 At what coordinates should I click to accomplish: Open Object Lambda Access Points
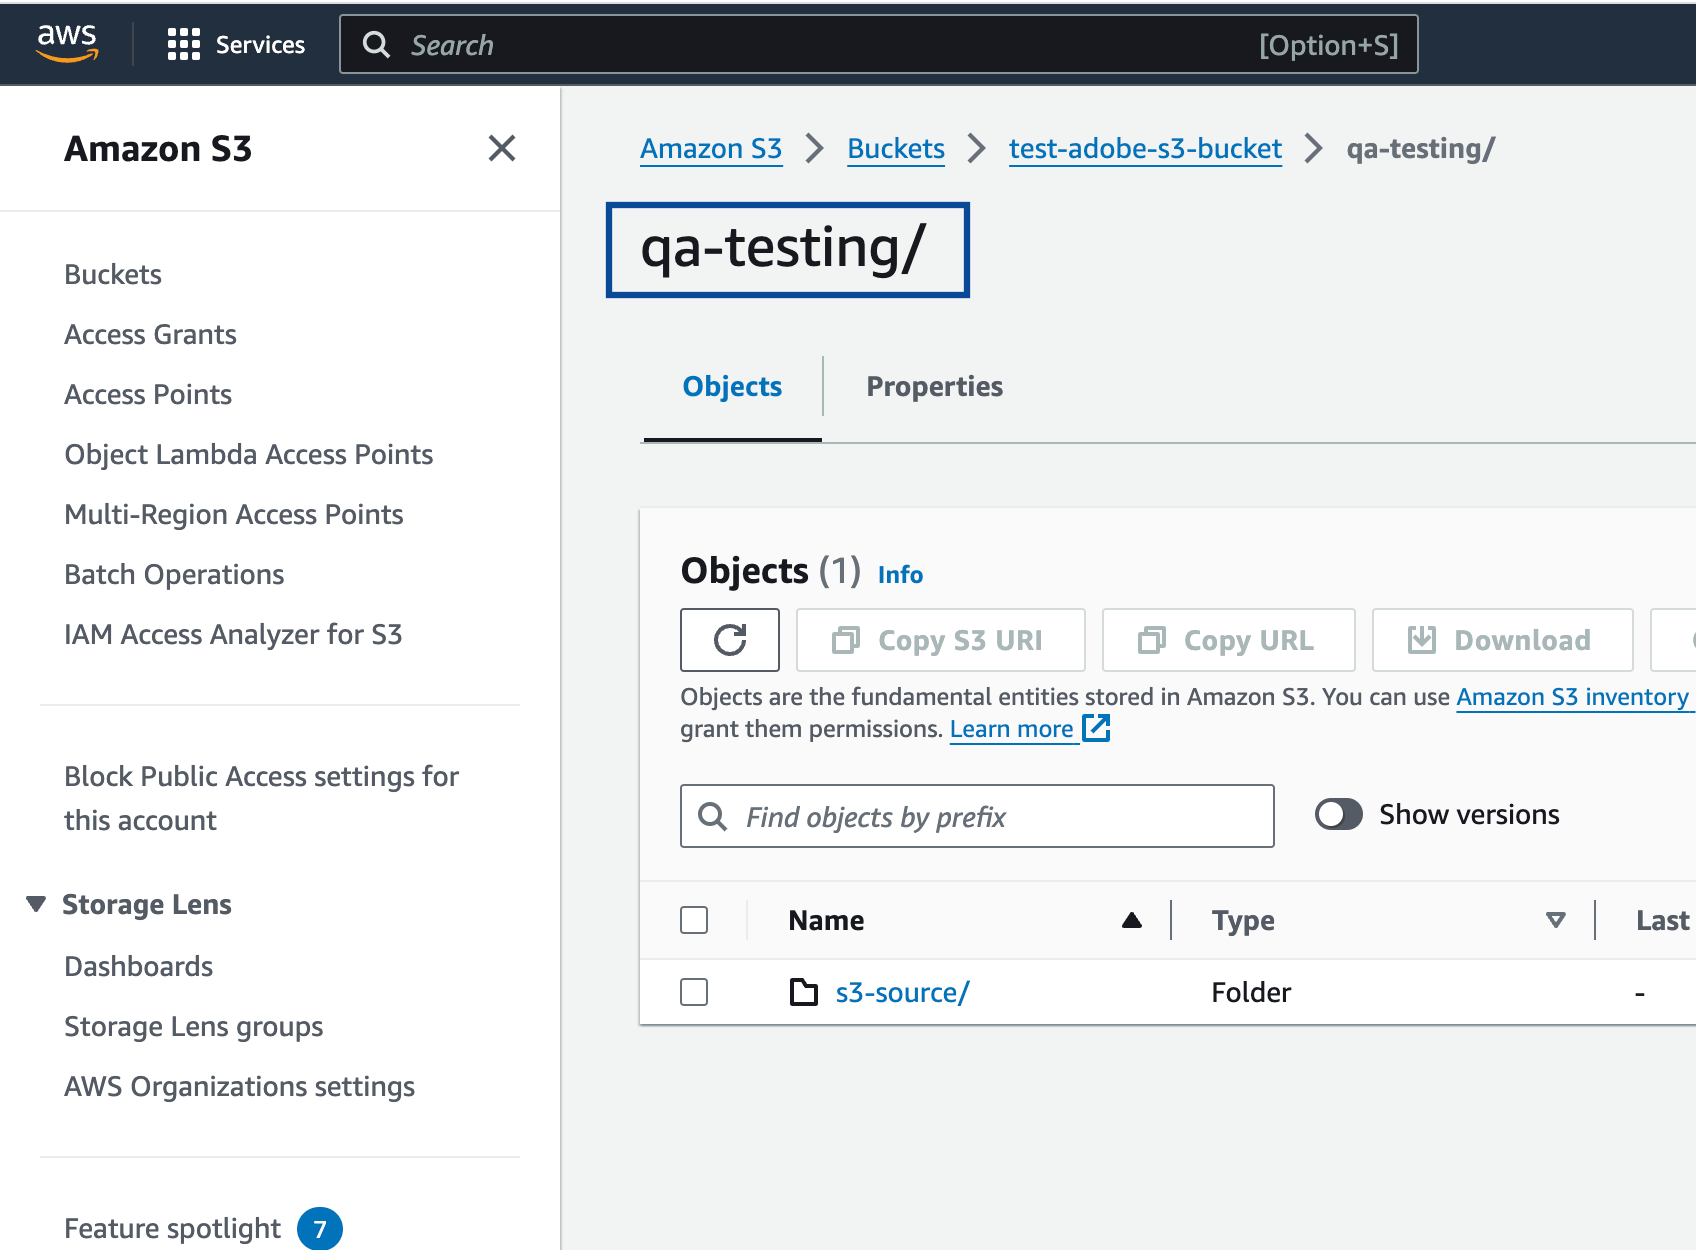[x=249, y=455]
